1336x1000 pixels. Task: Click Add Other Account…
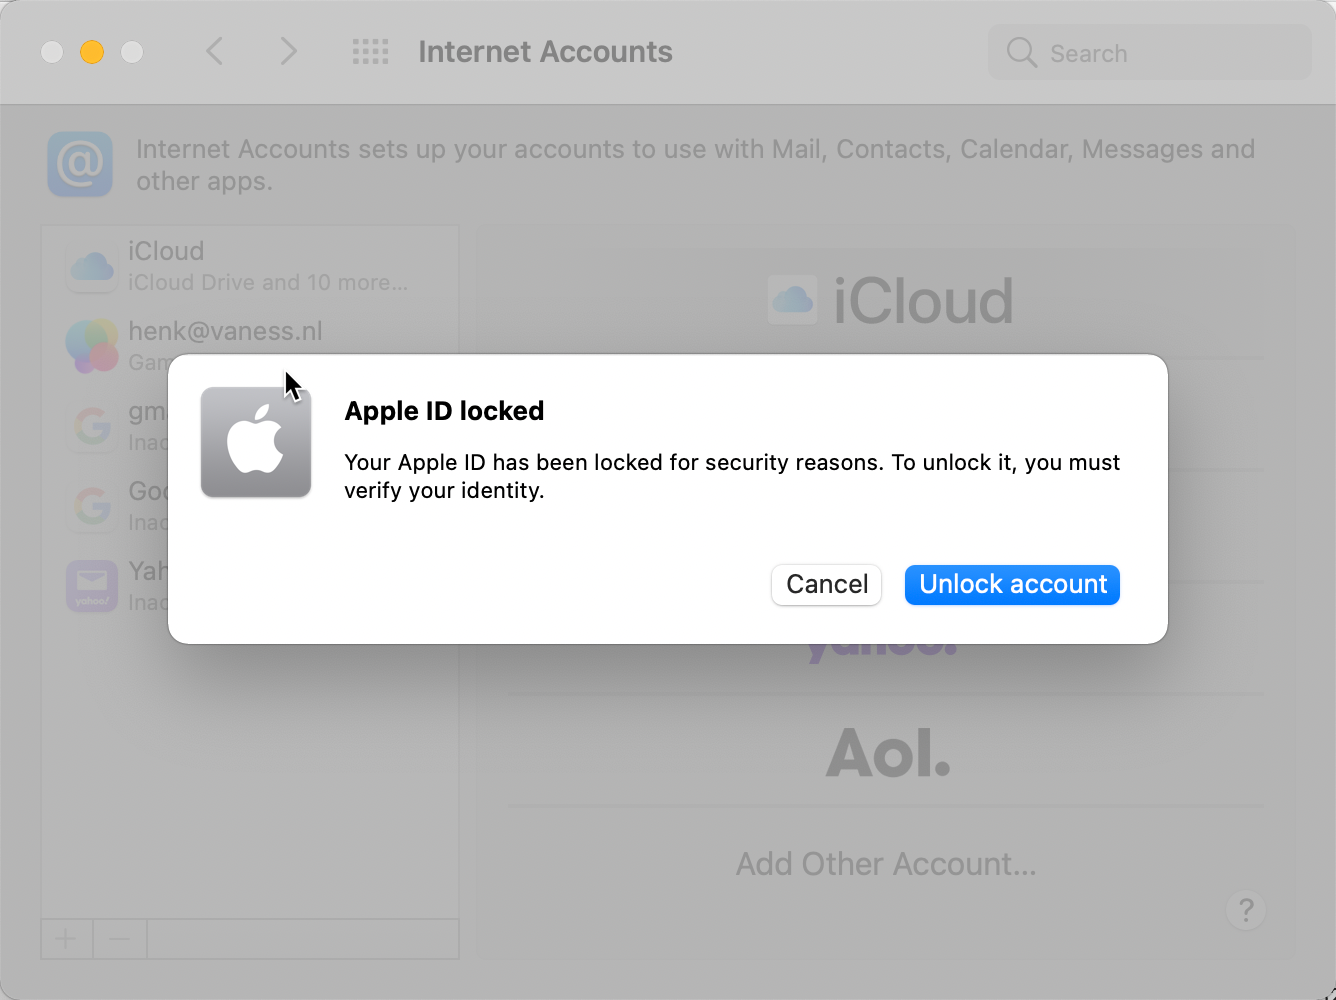886,864
